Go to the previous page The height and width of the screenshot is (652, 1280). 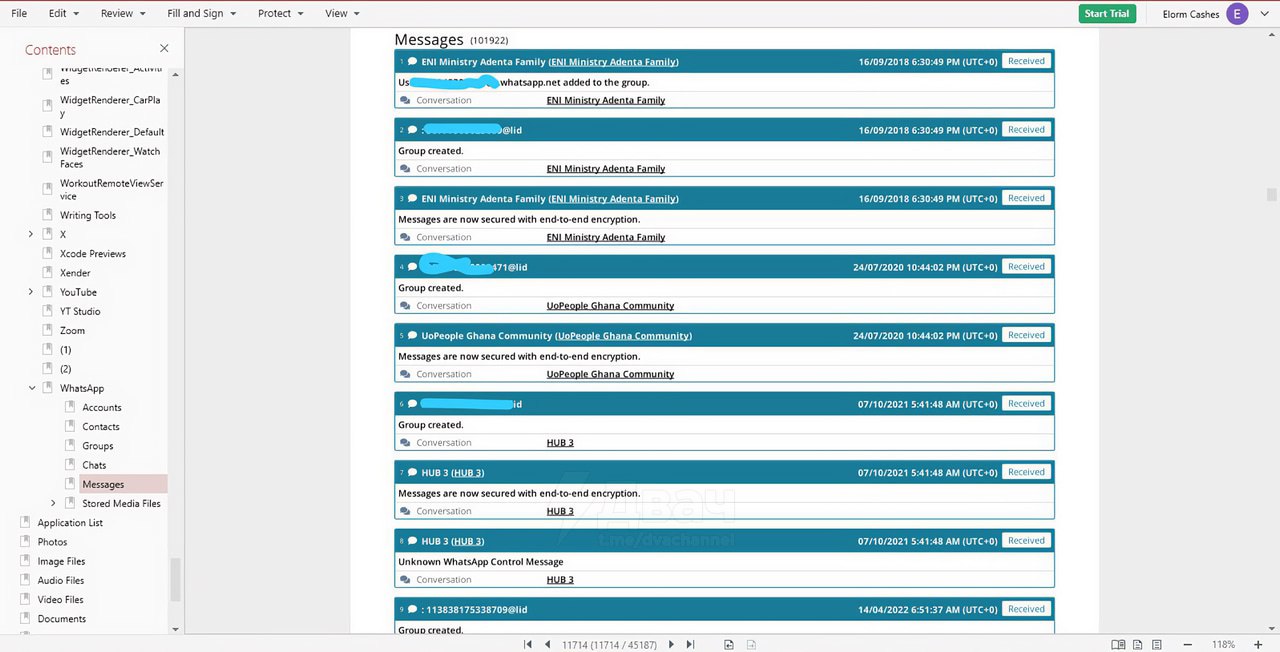[x=548, y=645]
